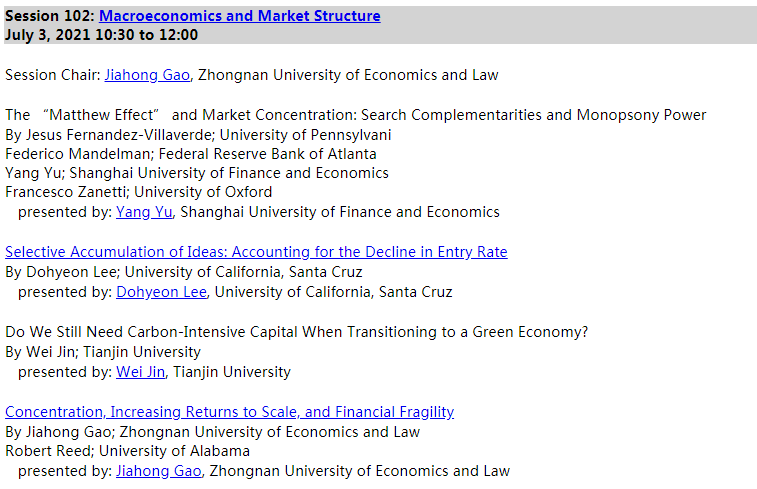Click presenter Wei Jin's name link

pyautogui.click(x=142, y=372)
